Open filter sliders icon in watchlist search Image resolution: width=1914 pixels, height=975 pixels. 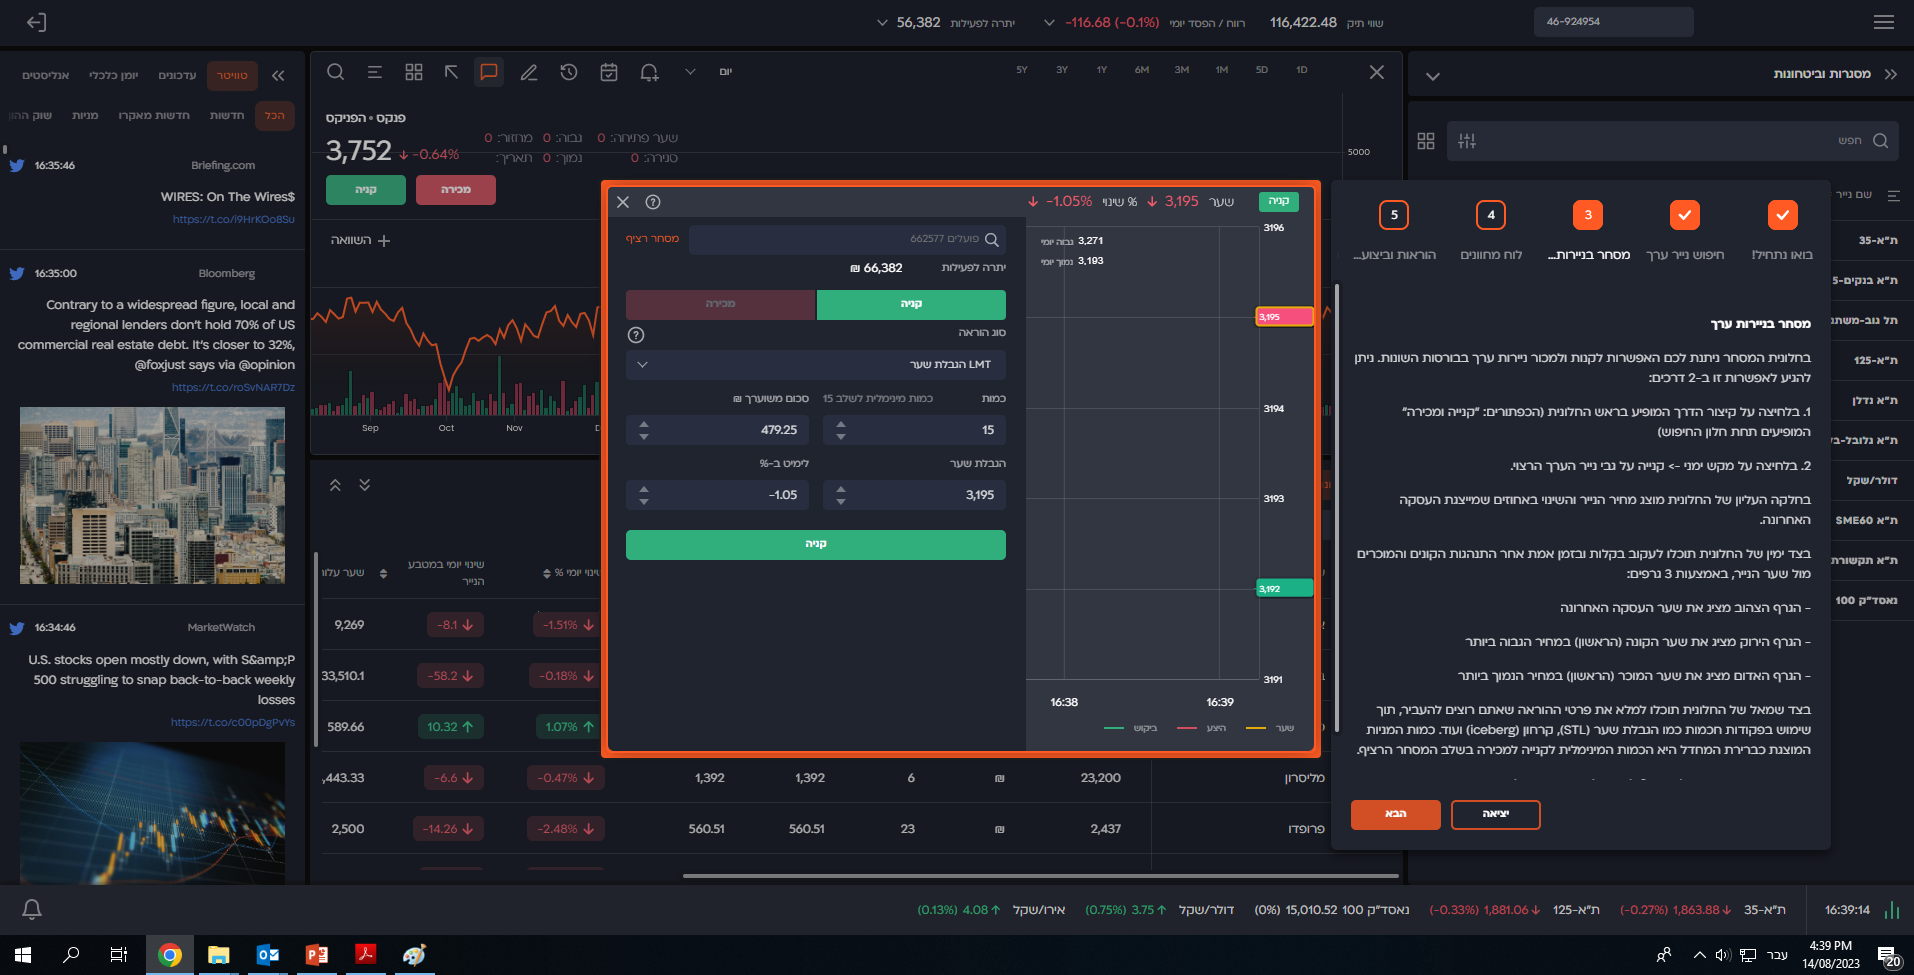(1467, 141)
